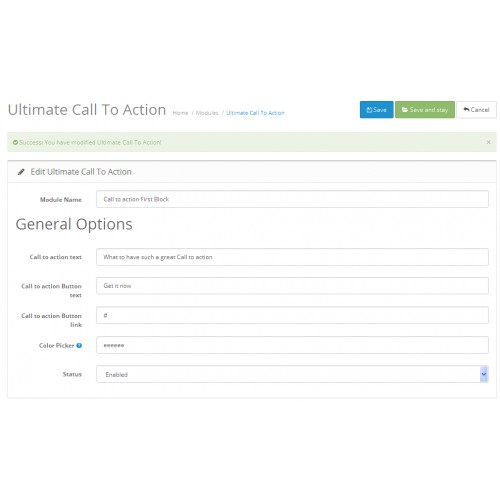The image size is (500, 500).
Task: Click the pencil icon beside Edit heading
Action: pos(21,172)
